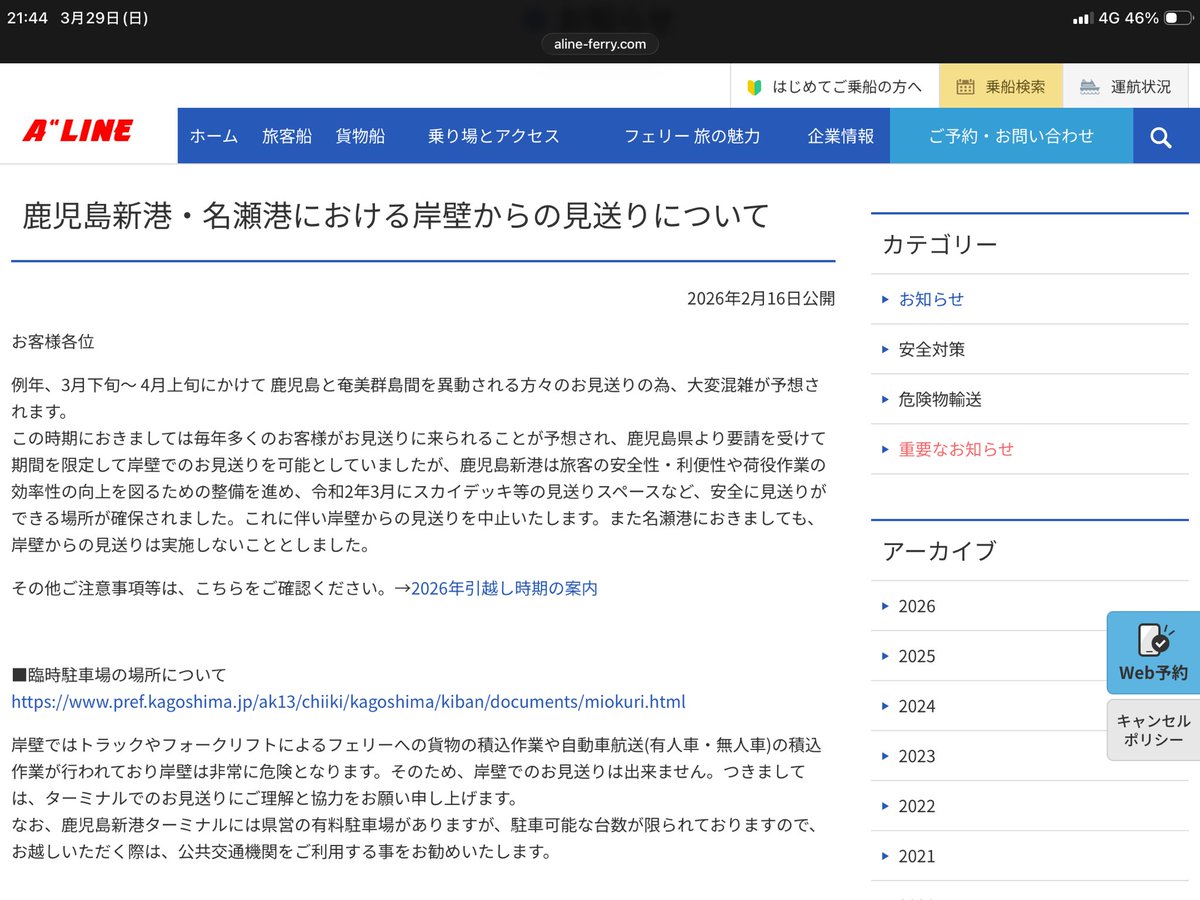1200x900 pixels.
Task: Open the pref.kagoshima.jp parking information link
Action: point(347,701)
